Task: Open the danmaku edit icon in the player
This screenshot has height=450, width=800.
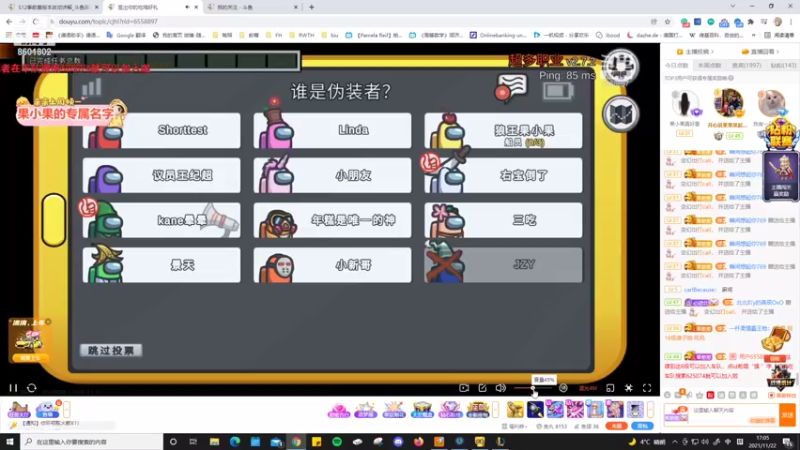Action: (x=482, y=388)
